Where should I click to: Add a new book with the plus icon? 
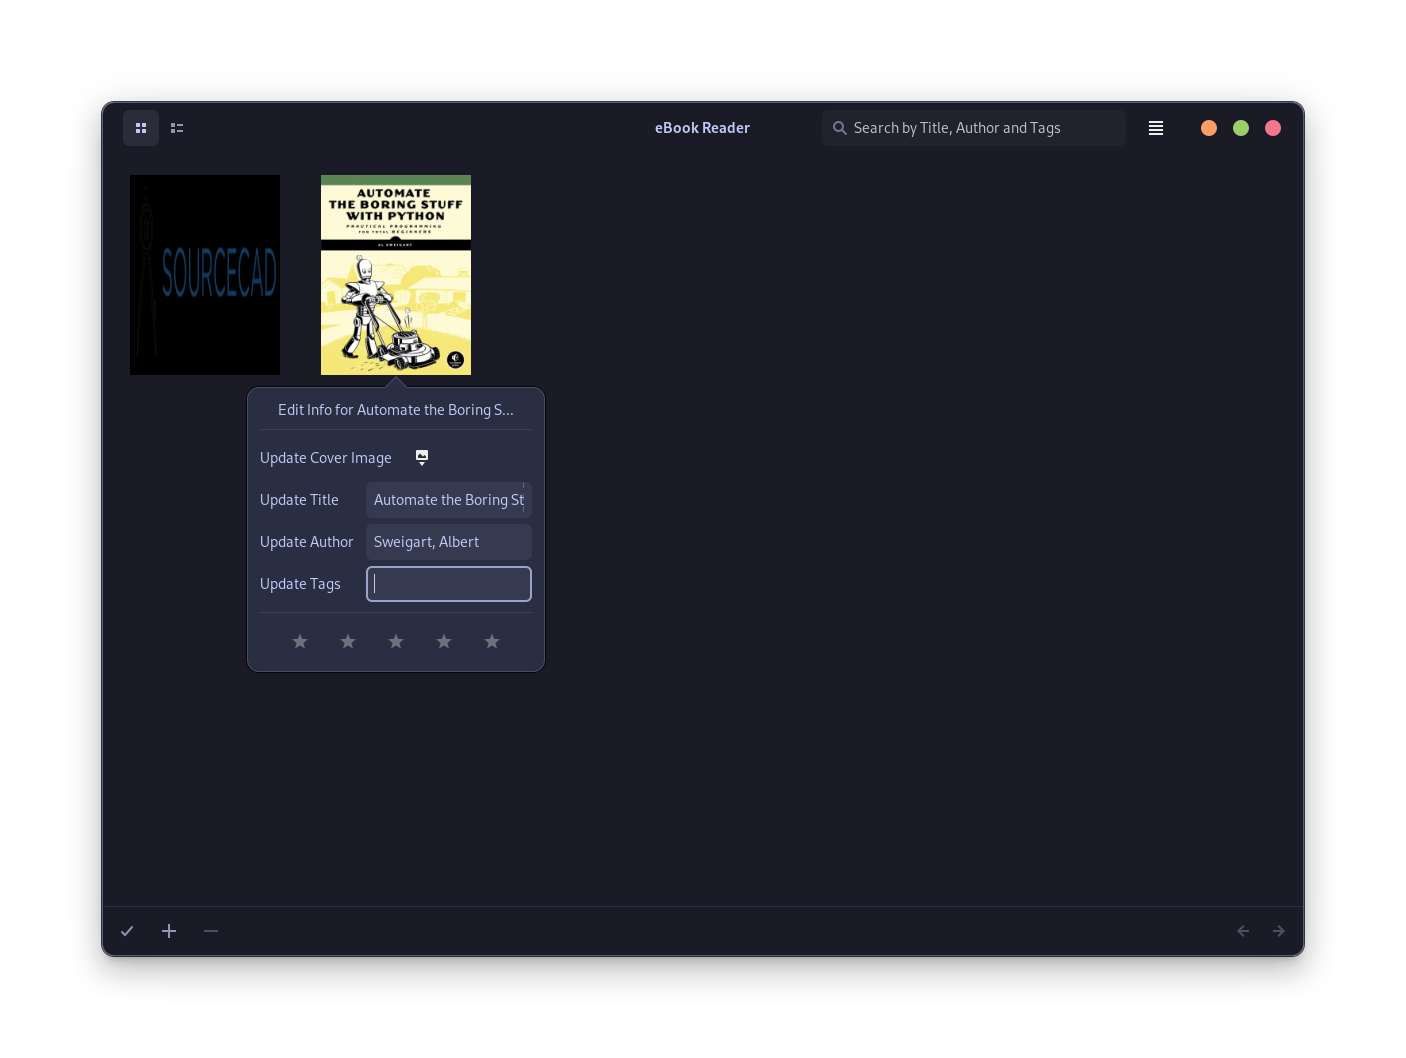[x=169, y=931]
